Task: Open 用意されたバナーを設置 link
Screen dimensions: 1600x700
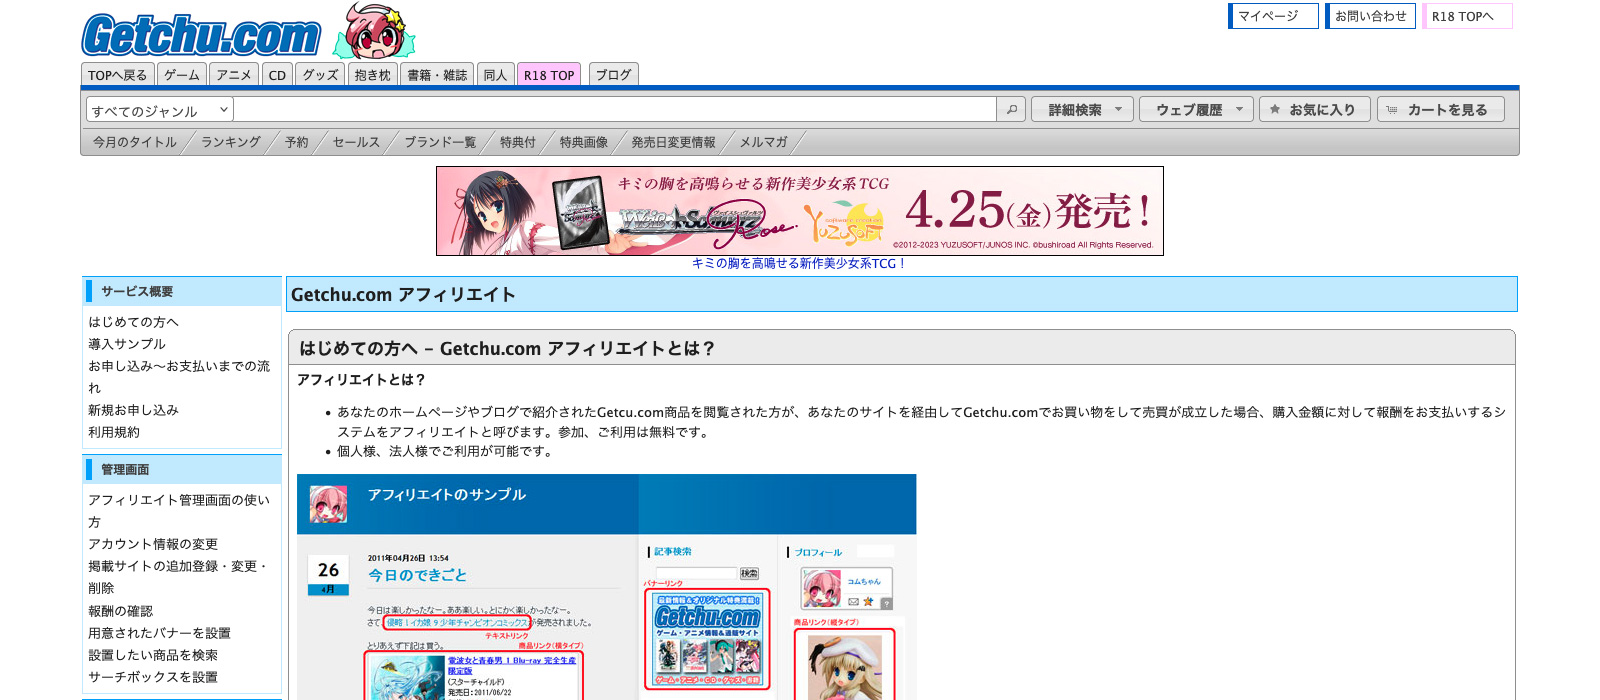Action: click(x=160, y=633)
